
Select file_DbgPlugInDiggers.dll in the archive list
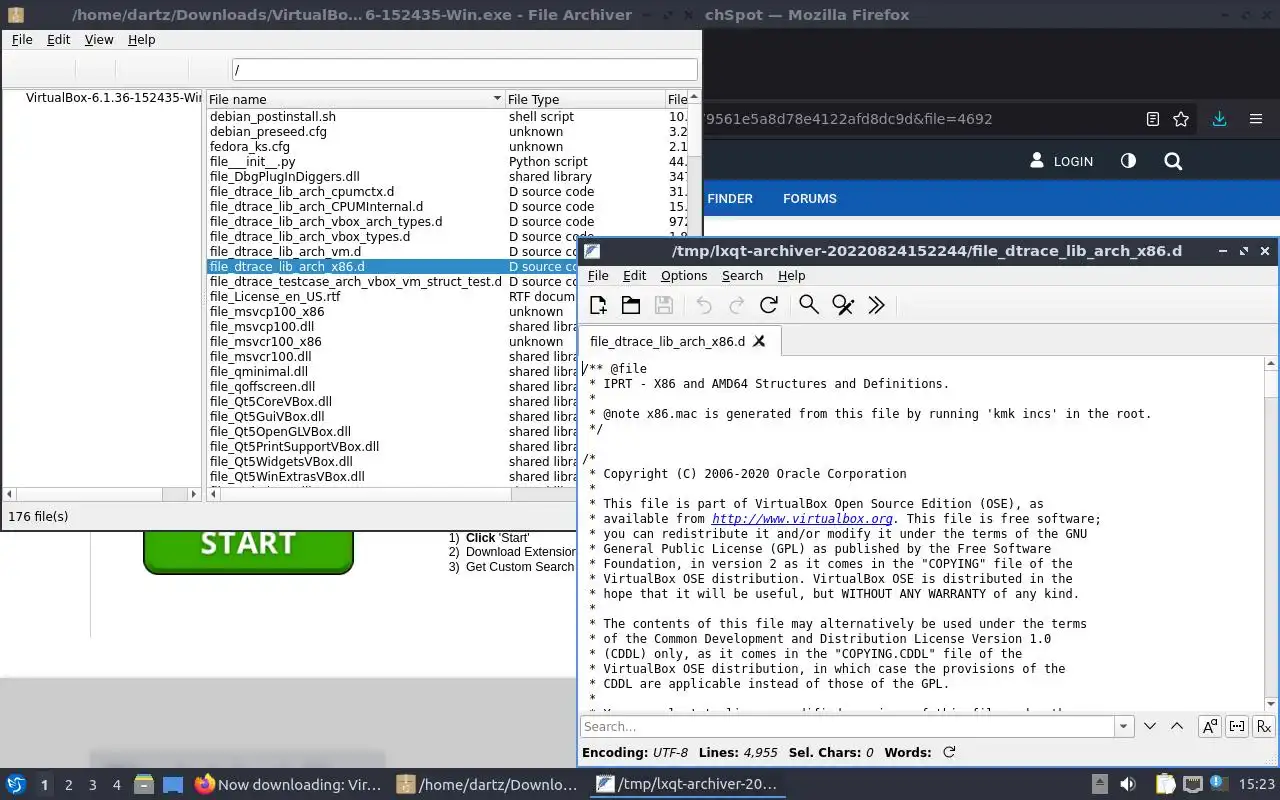click(x=284, y=177)
